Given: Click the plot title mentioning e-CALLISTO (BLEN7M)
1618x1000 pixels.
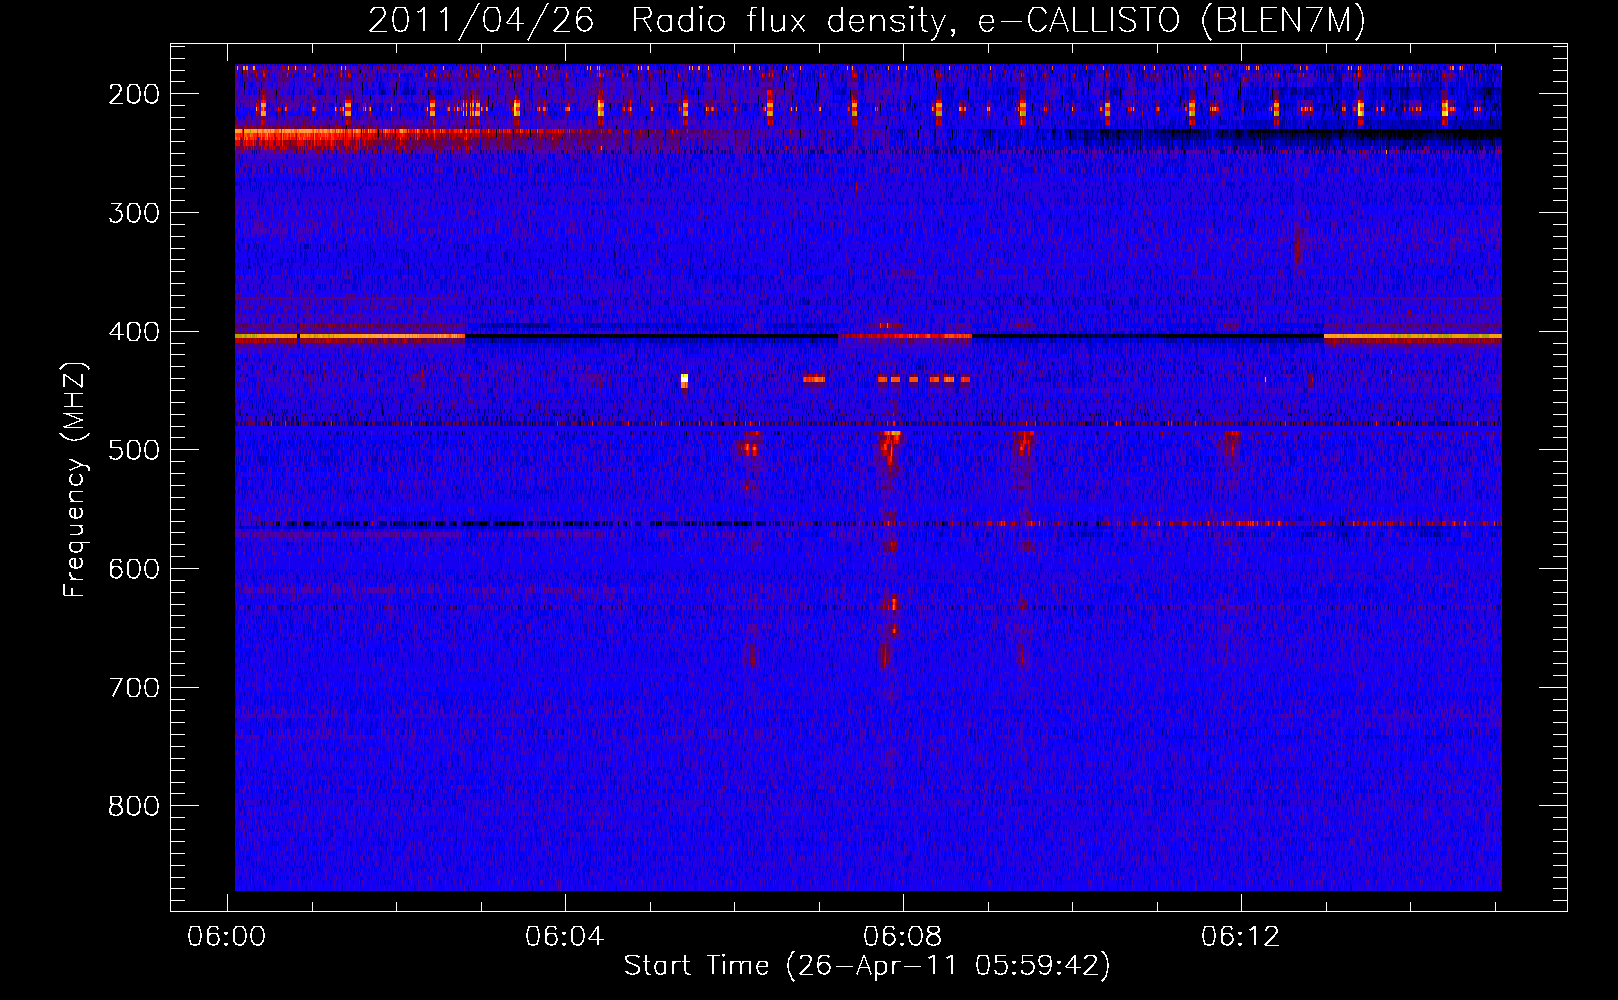Looking at the screenshot, I should [x=867, y=21].
